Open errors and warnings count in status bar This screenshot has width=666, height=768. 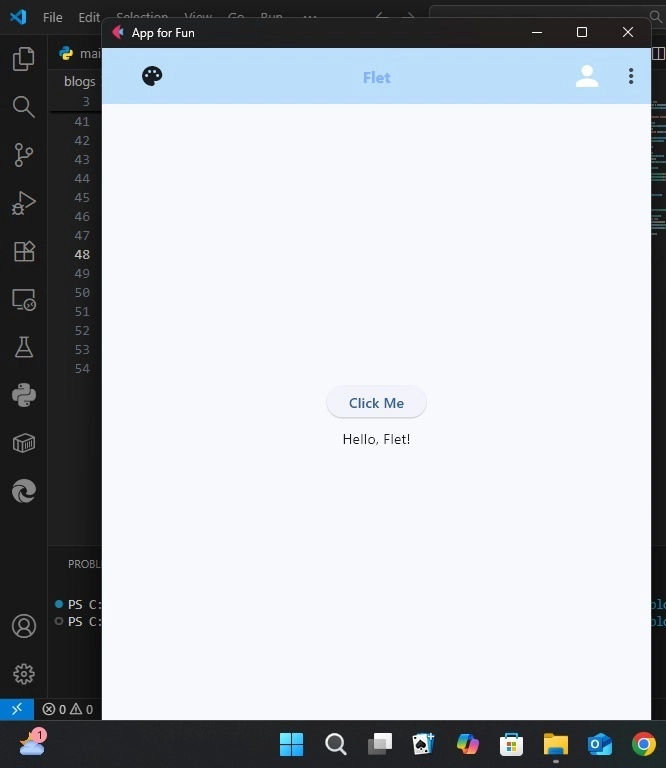[68, 709]
